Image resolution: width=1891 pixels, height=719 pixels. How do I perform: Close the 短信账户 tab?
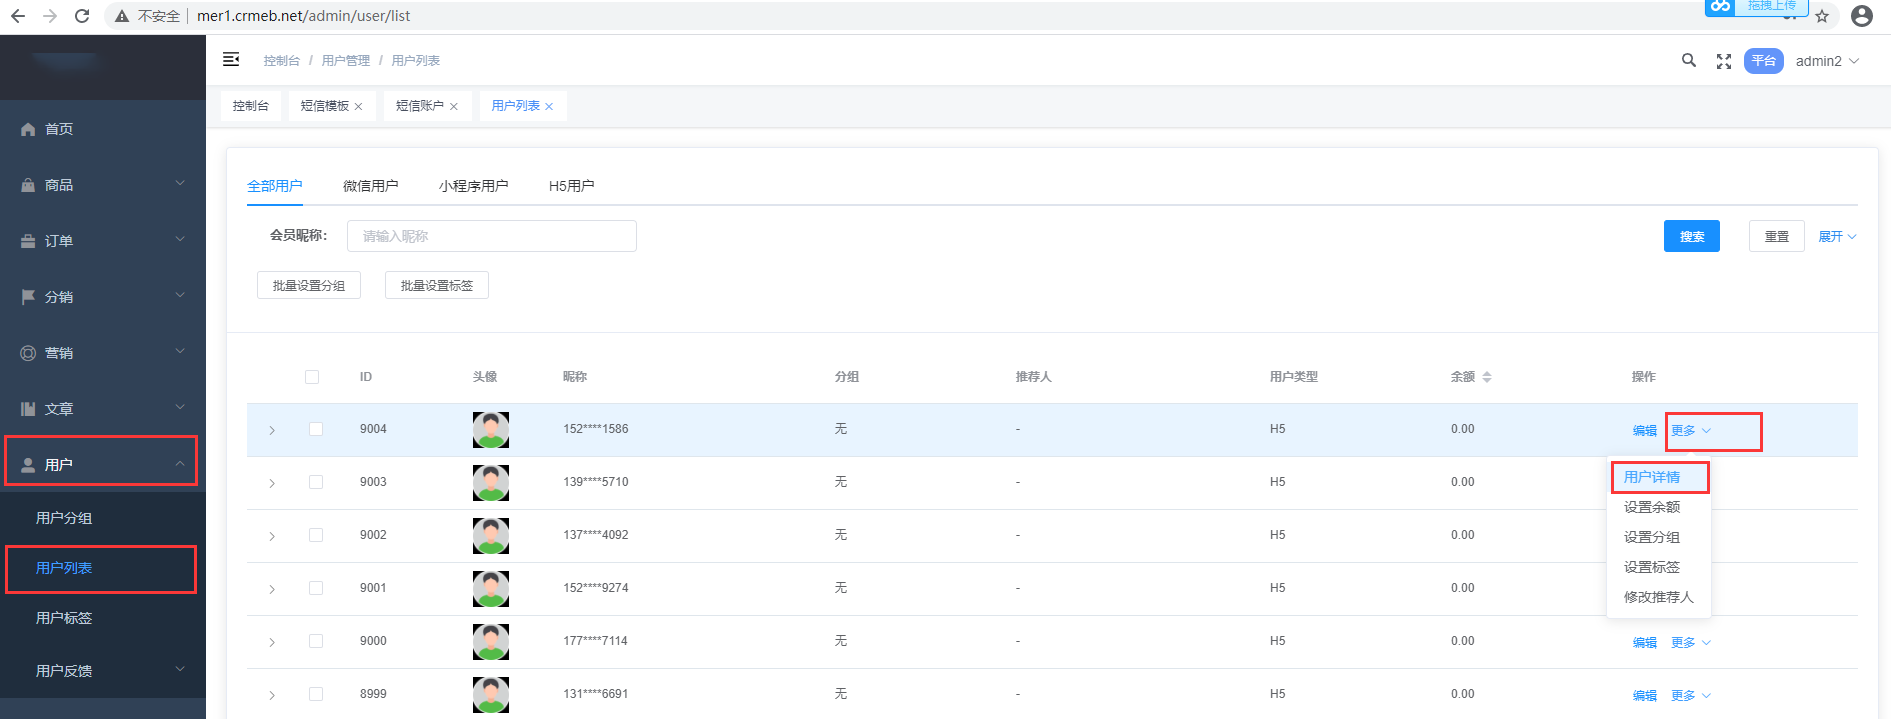pyautogui.click(x=453, y=107)
